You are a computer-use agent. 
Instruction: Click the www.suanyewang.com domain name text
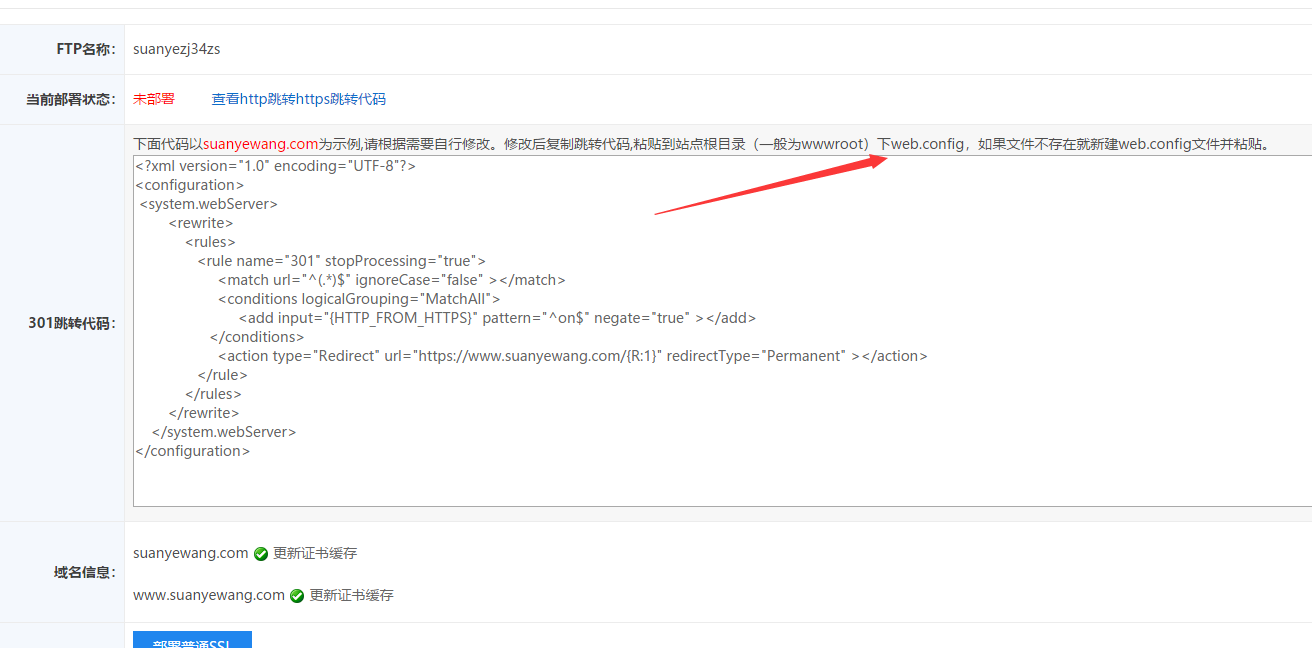coord(209,595)
